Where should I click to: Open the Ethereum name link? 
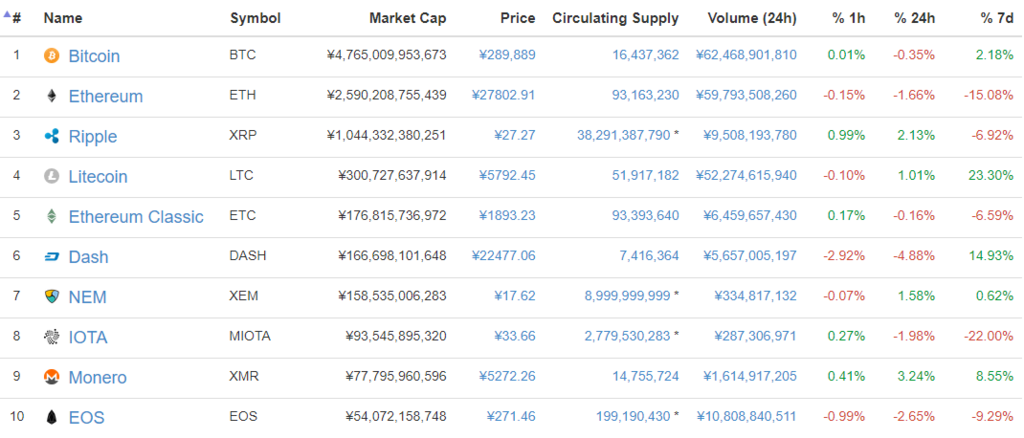[106, 97]
